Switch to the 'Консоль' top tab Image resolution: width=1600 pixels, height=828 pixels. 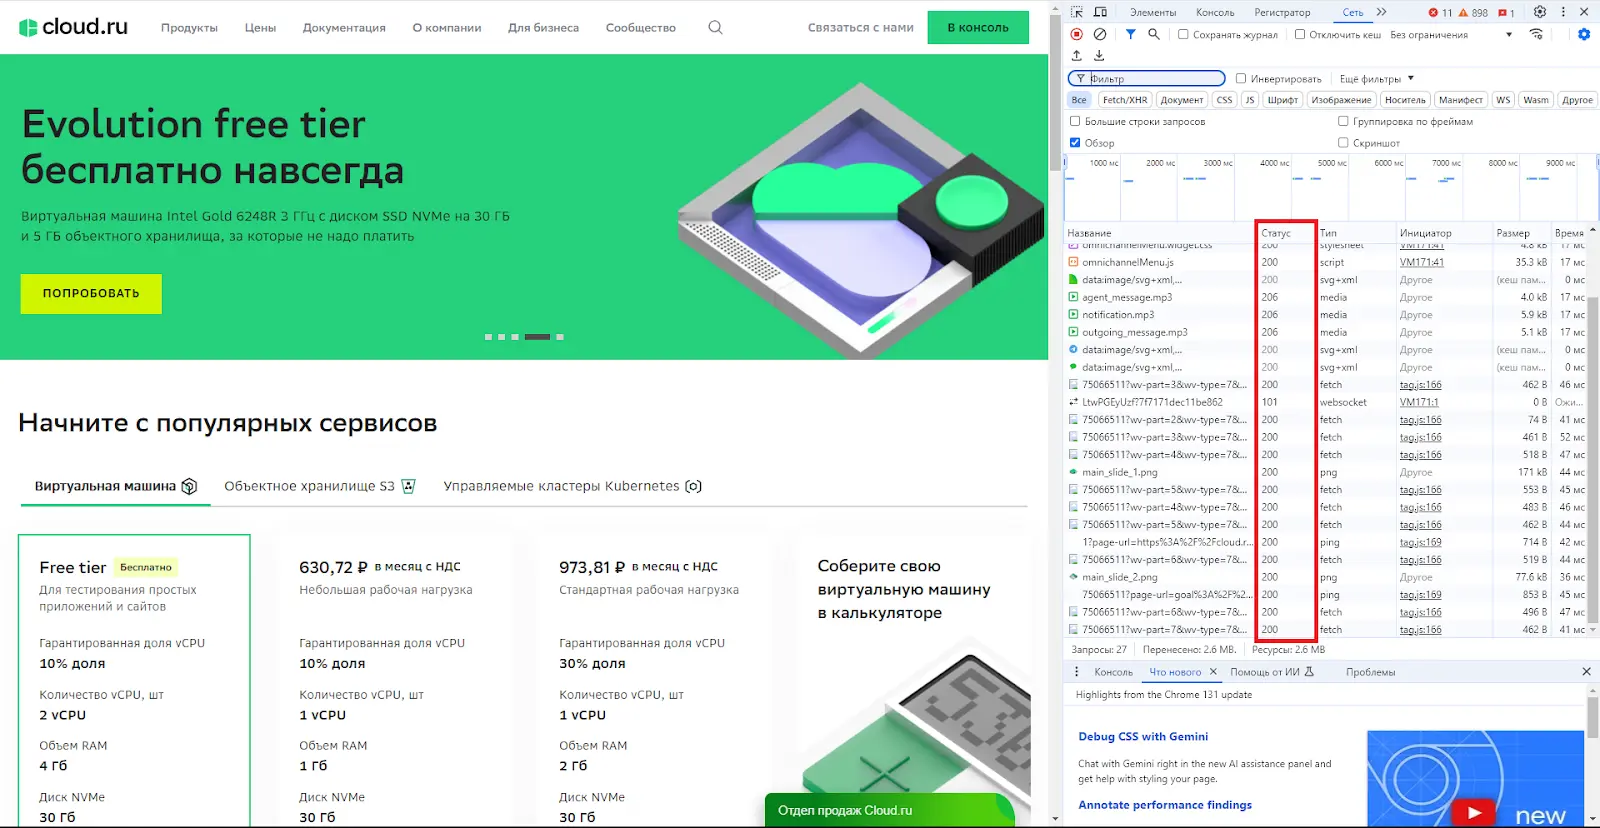pos(1215,12)
